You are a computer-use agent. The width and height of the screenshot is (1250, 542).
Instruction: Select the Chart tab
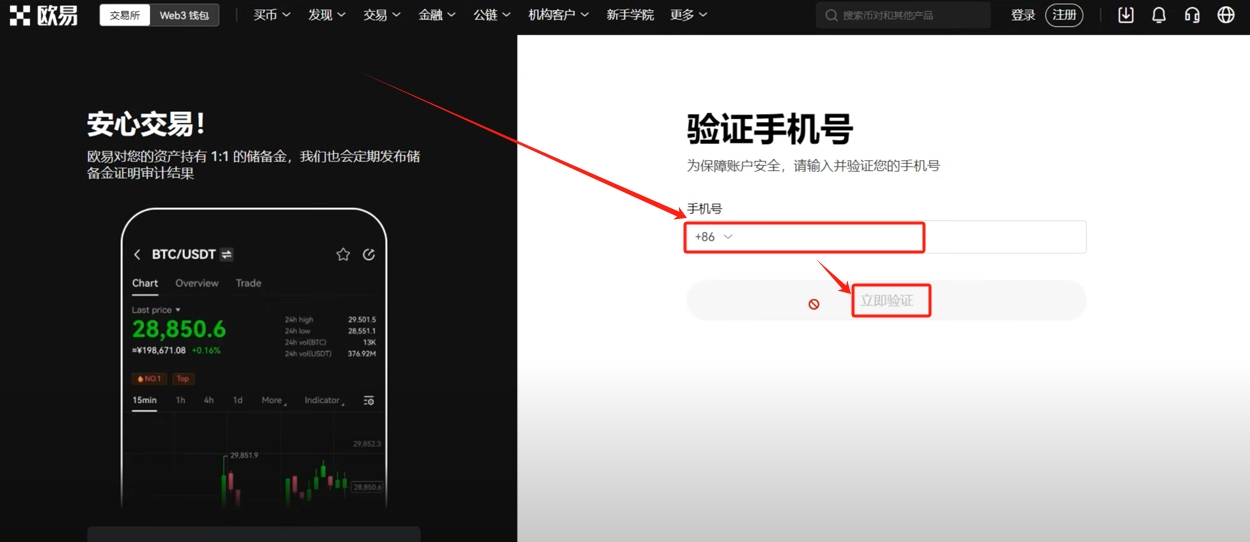tap(145, 283)
